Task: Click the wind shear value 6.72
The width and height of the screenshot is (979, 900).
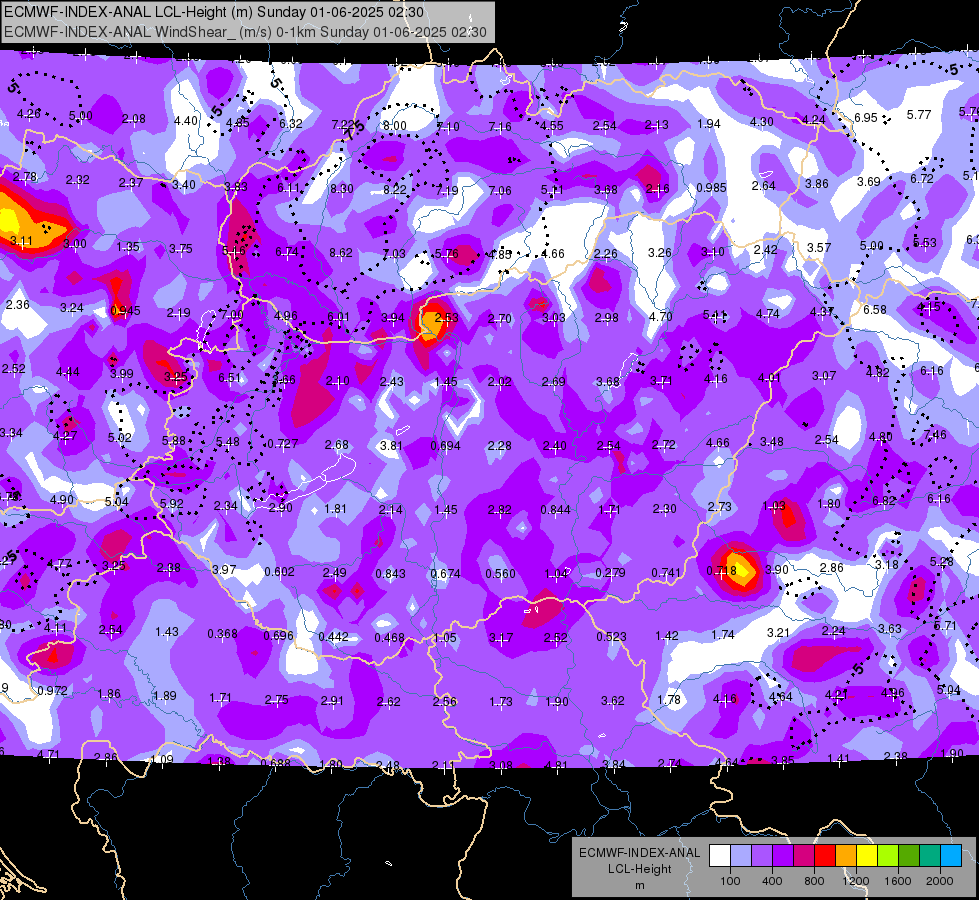Action: click(x=922, y=179)
